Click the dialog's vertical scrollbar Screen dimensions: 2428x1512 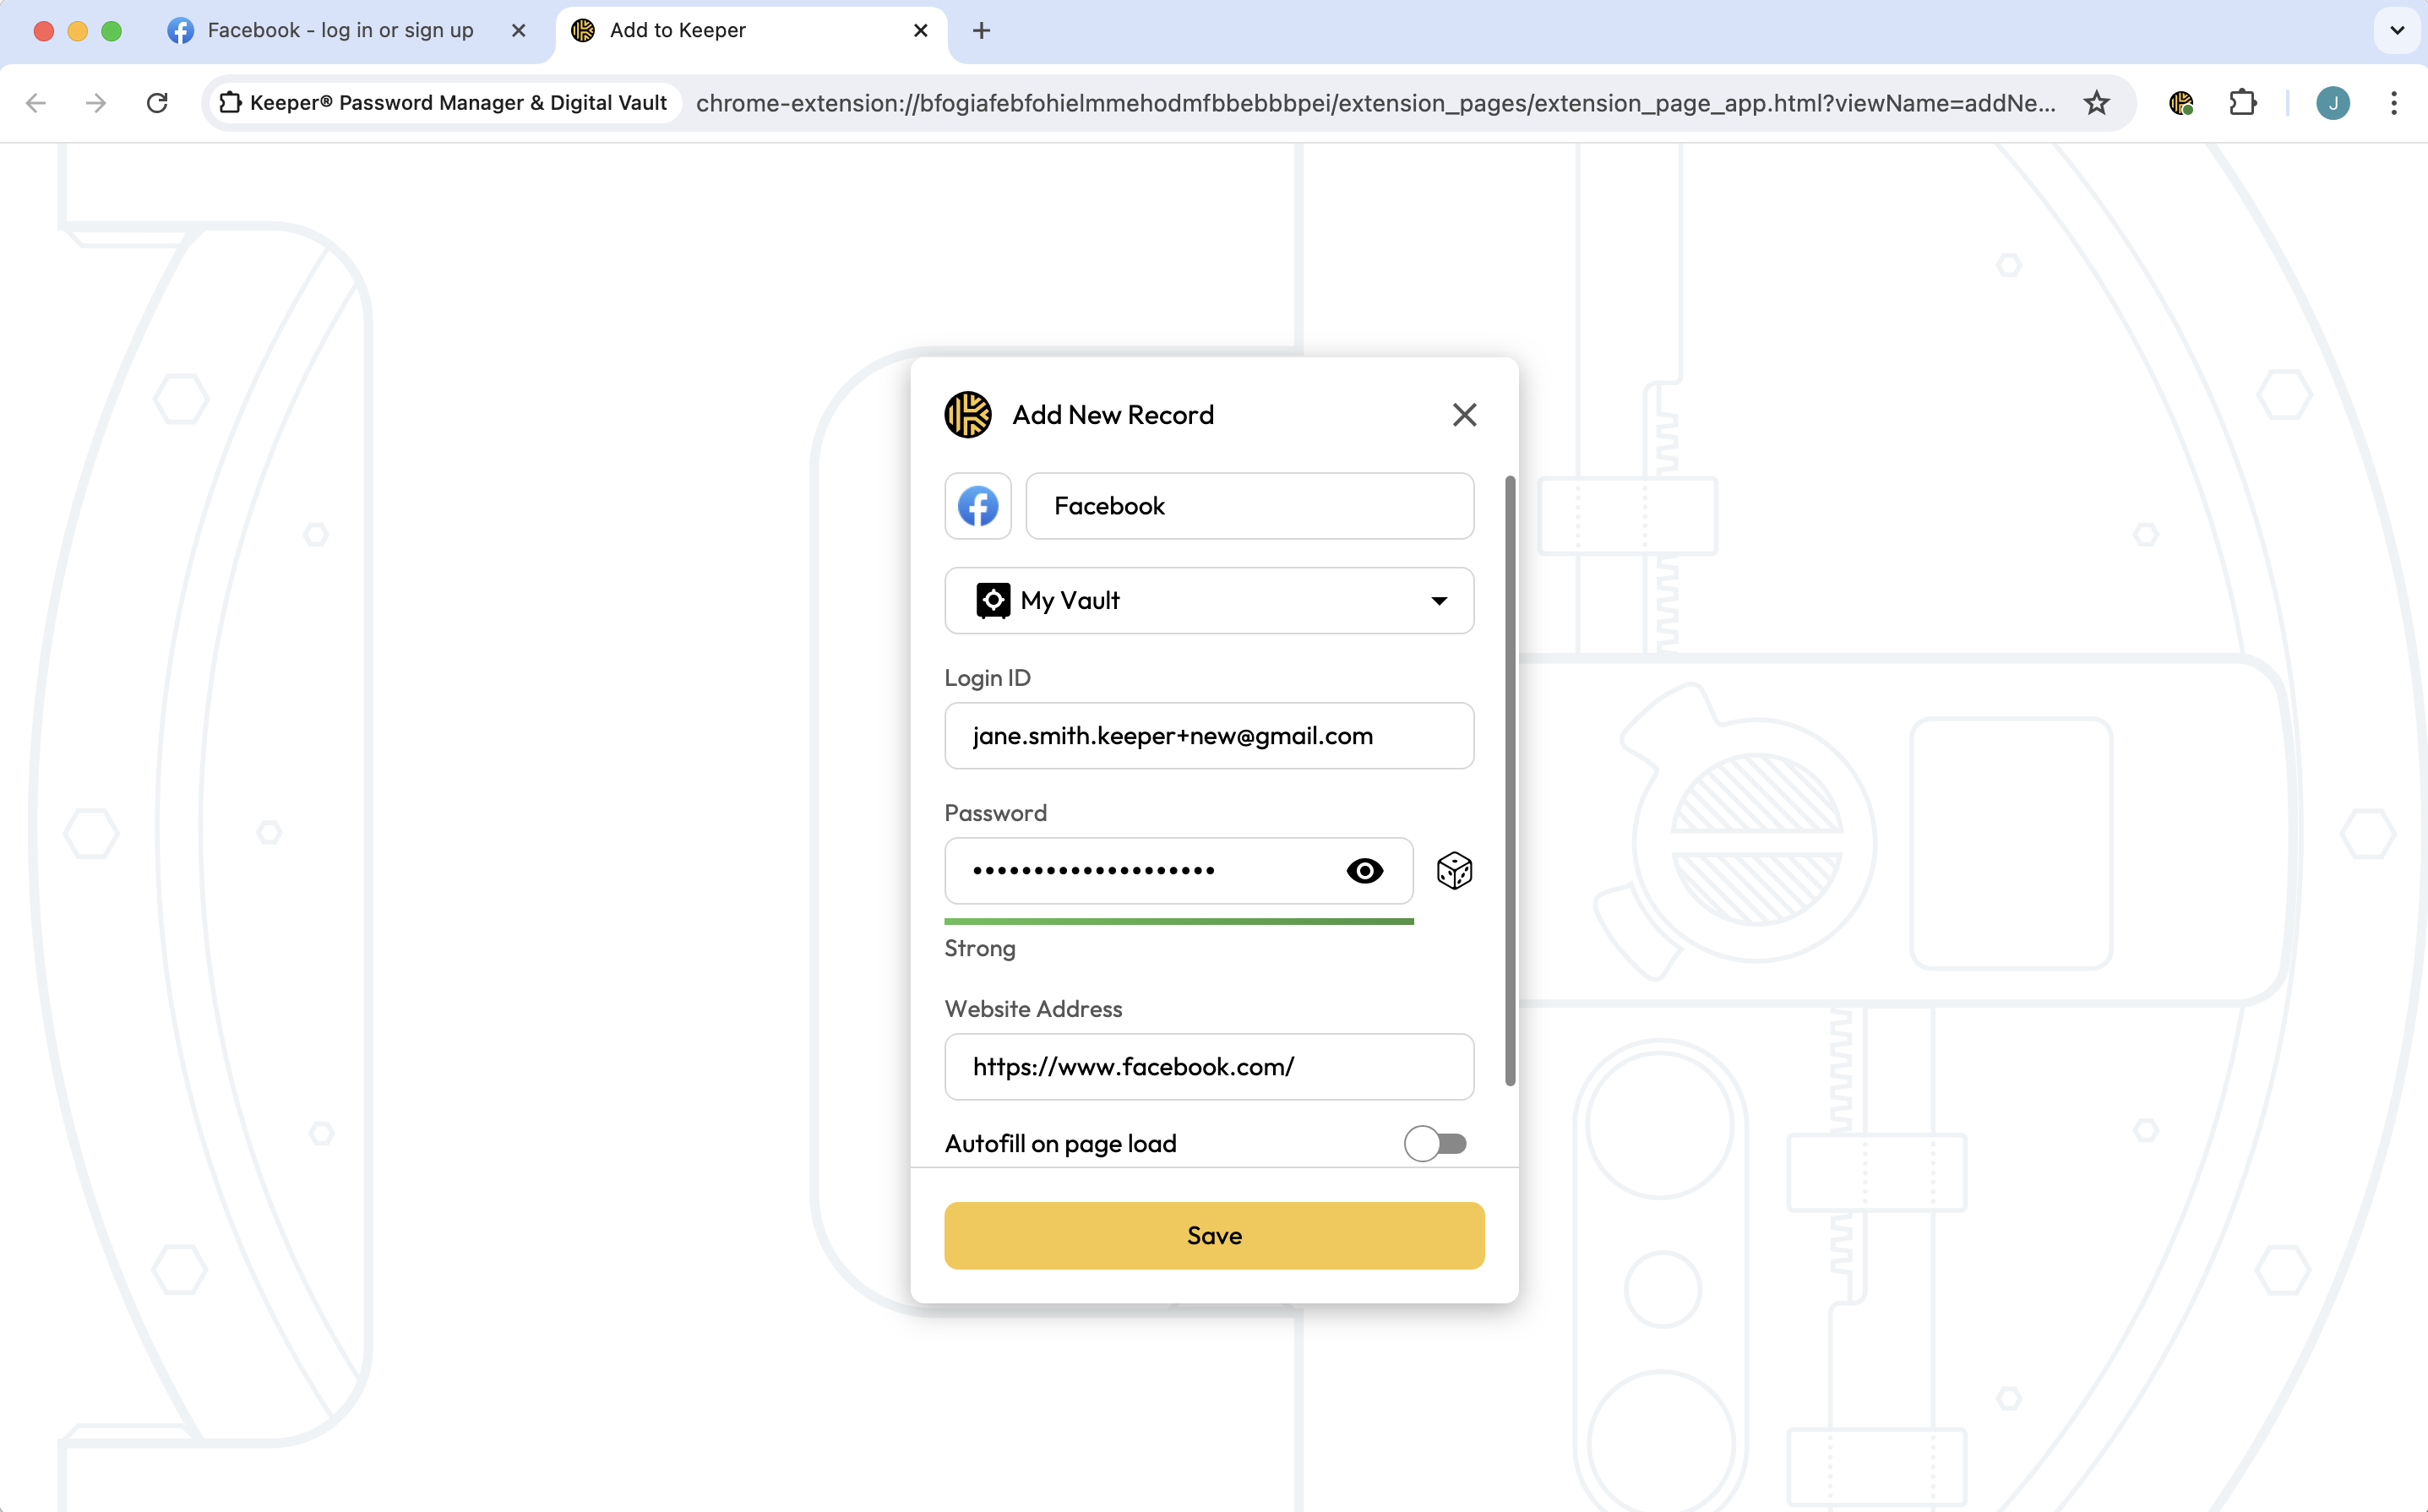tap(1509, 780)
